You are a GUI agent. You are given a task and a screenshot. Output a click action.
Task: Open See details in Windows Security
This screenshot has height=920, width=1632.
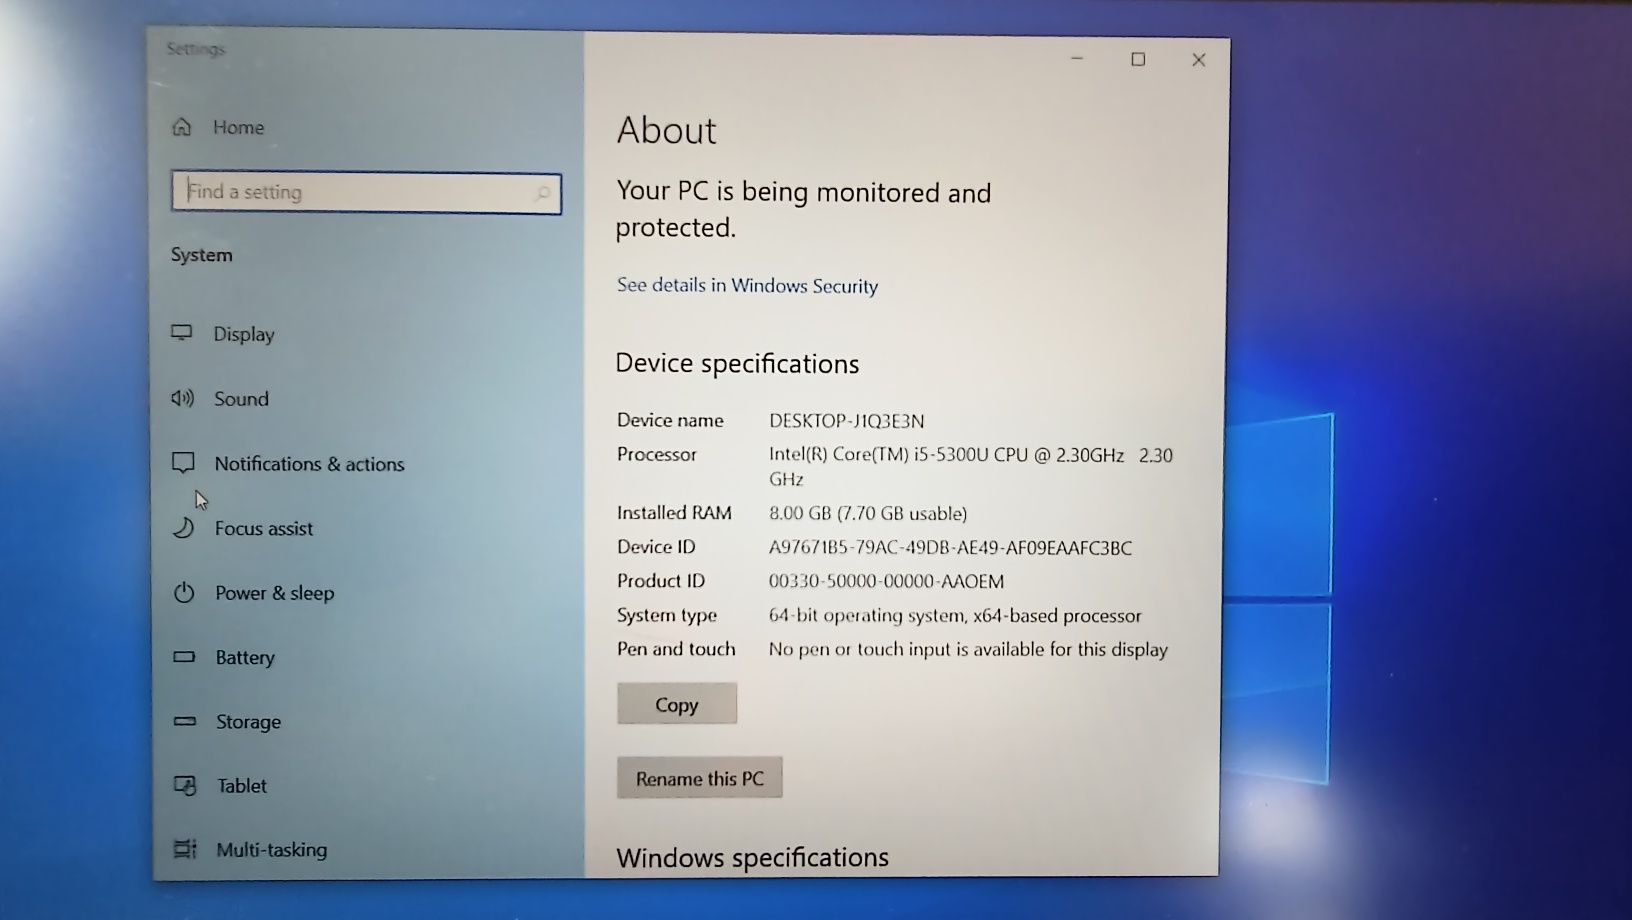click(747, 286)
